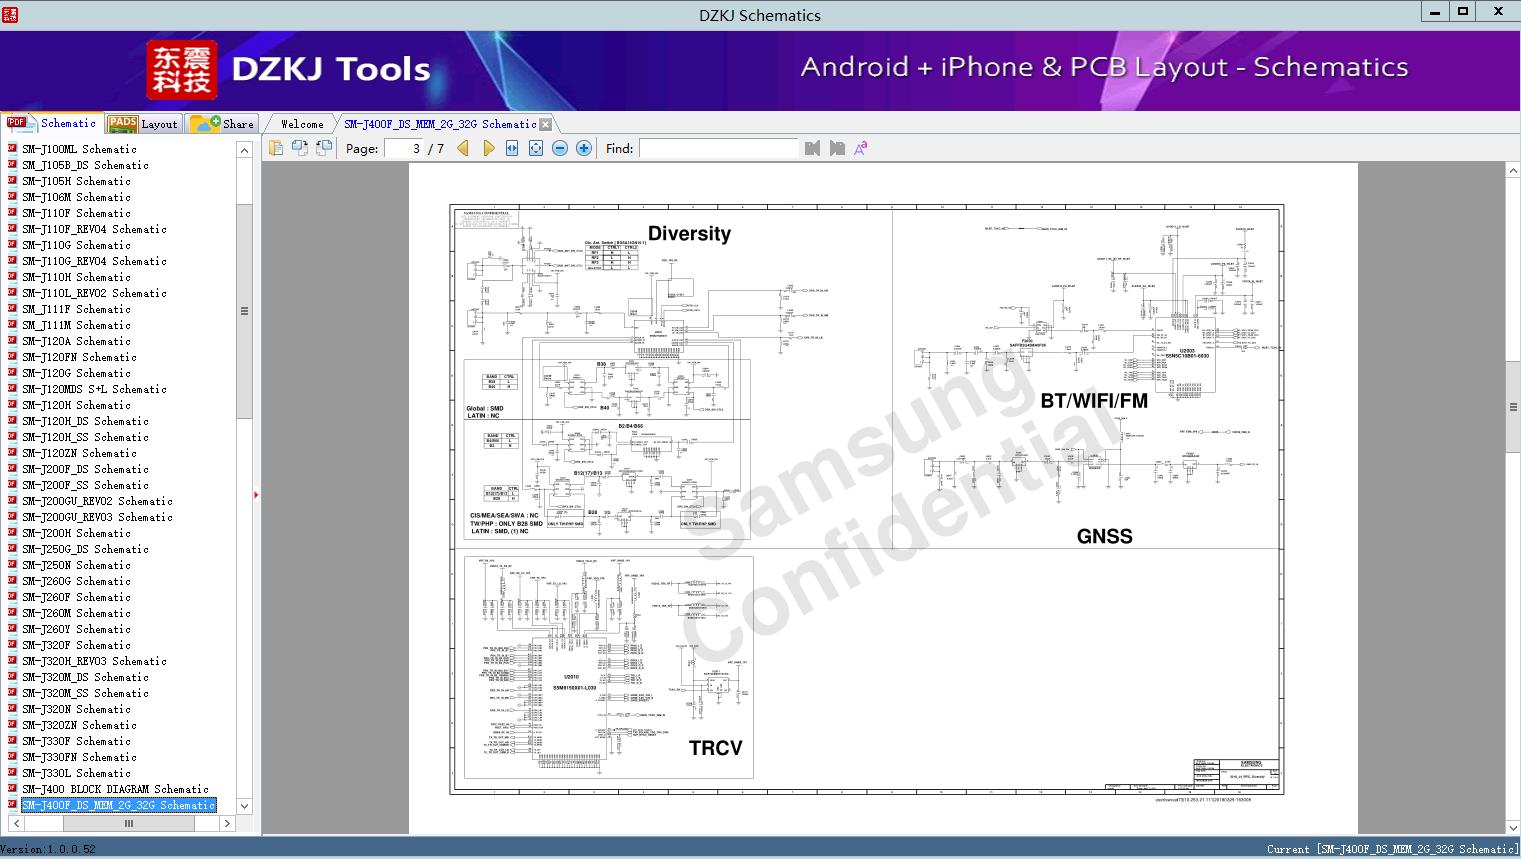The width and height of the screenshot is (1521, 859).
Task: Toggle match case search option
Action: [x=861, y=148]
